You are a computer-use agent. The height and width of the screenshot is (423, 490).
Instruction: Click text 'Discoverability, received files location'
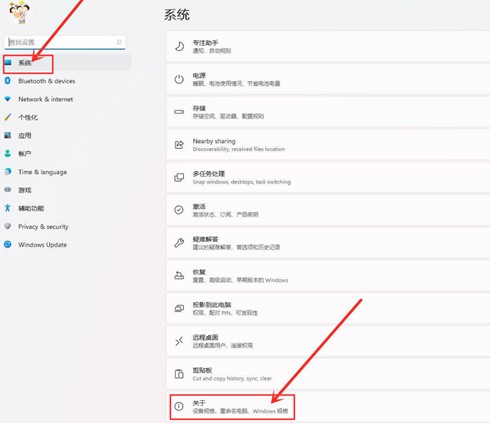(239, 149)
